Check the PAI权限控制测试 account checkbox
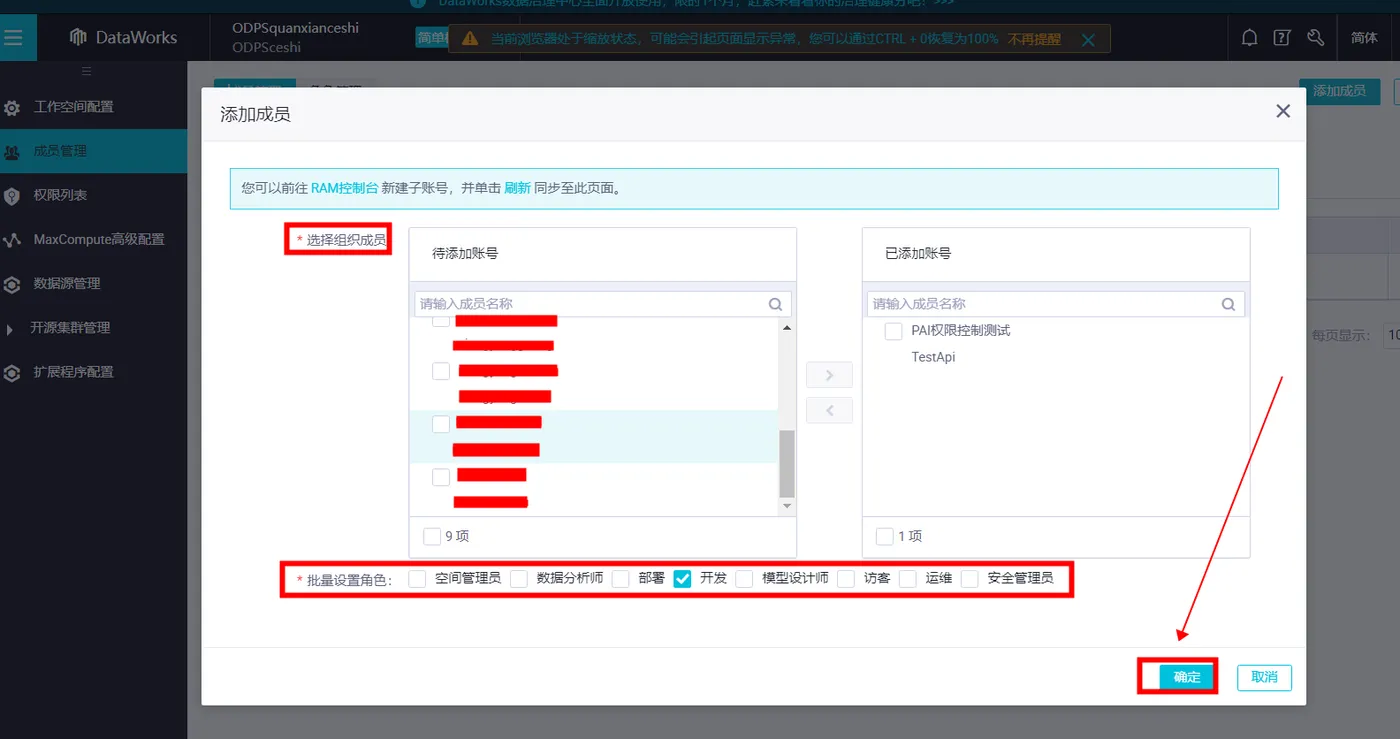 (894, 331)
